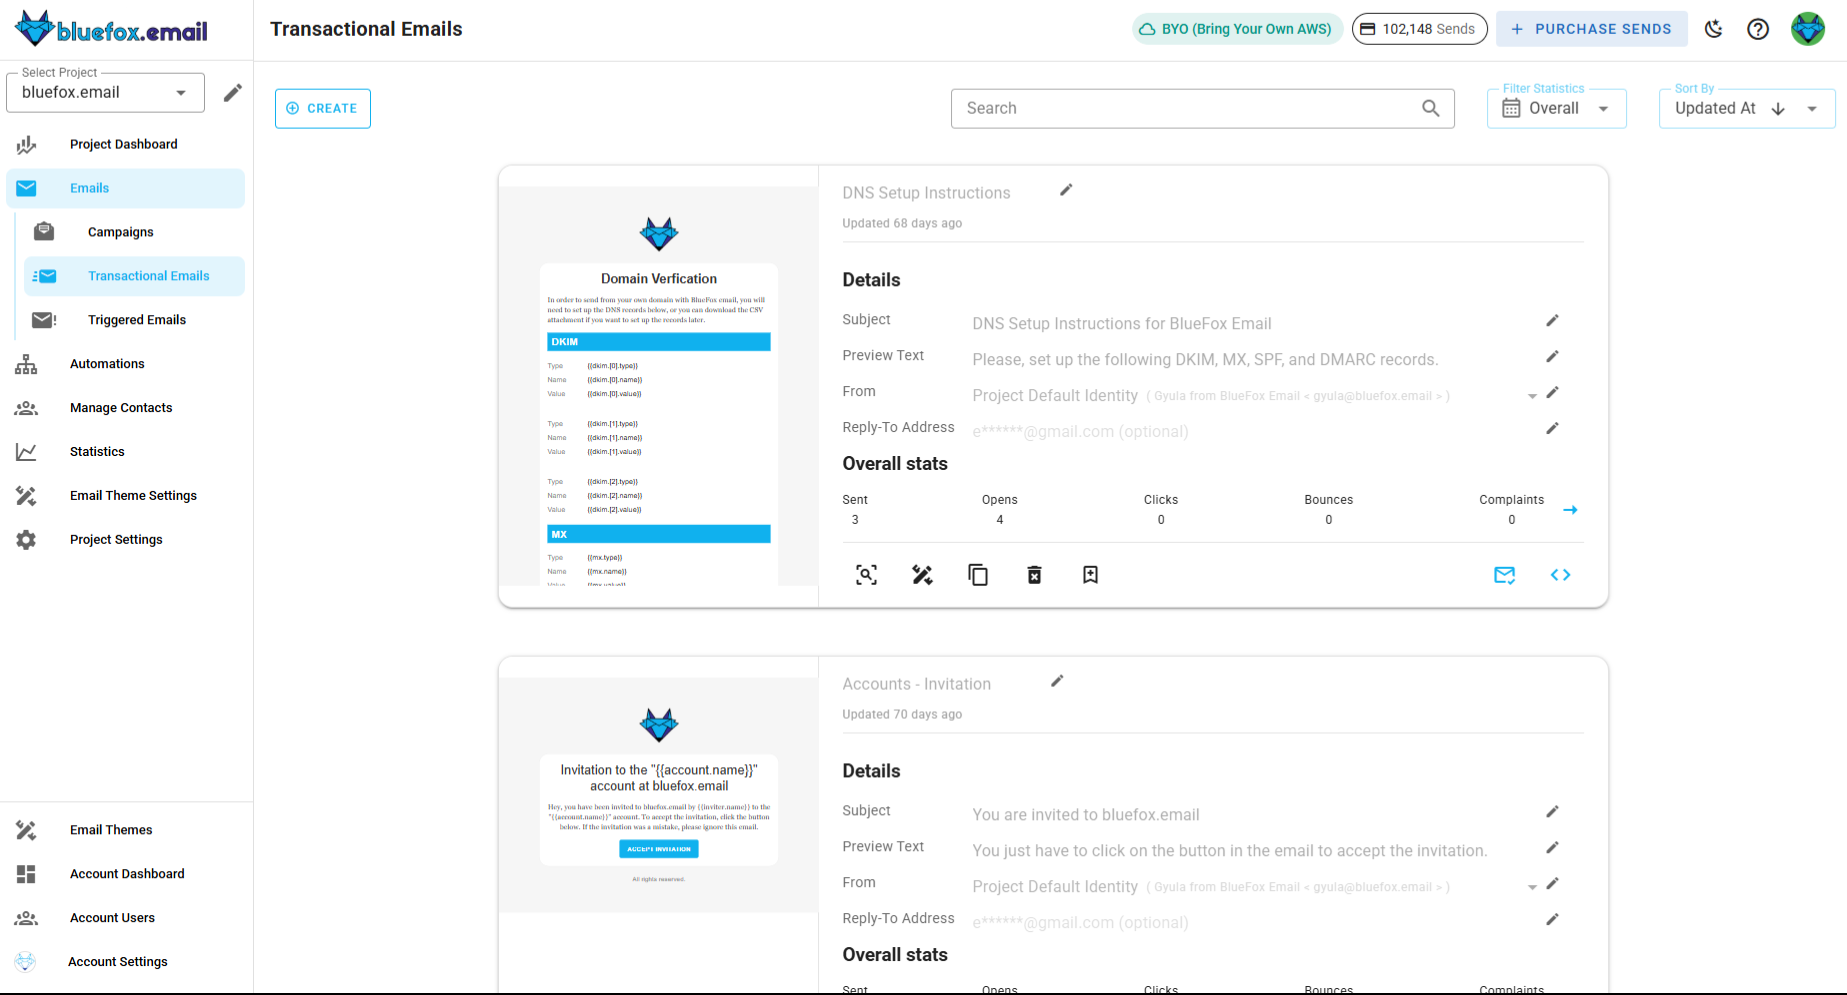Click the bookmark icon on DNS Setup card
Image resolution: width=1847 pixels, height=995 pixels.
point(1090,575)
